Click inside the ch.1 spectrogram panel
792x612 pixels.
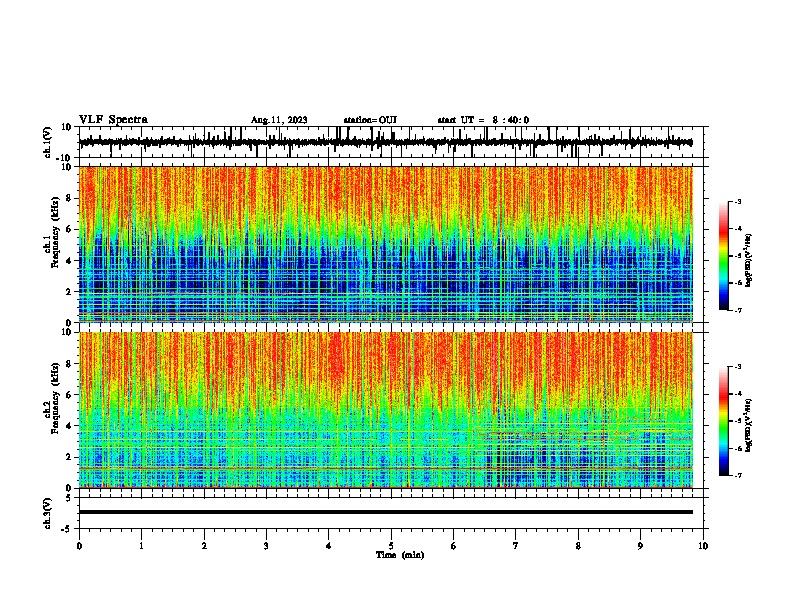click(385, 244)
